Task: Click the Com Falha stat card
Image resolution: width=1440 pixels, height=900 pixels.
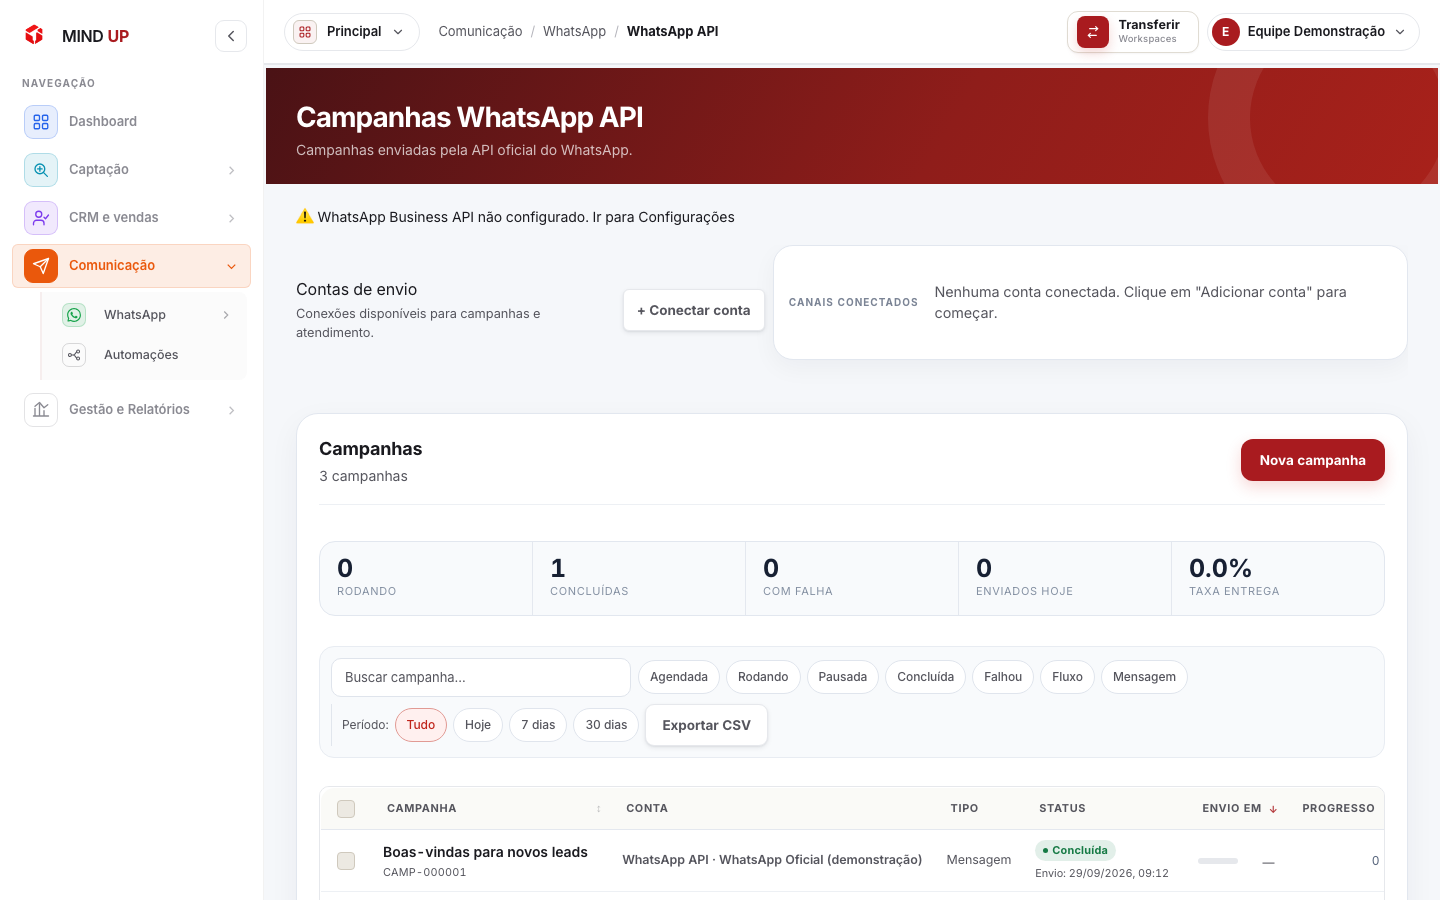Action: click(x=852, y=578)
